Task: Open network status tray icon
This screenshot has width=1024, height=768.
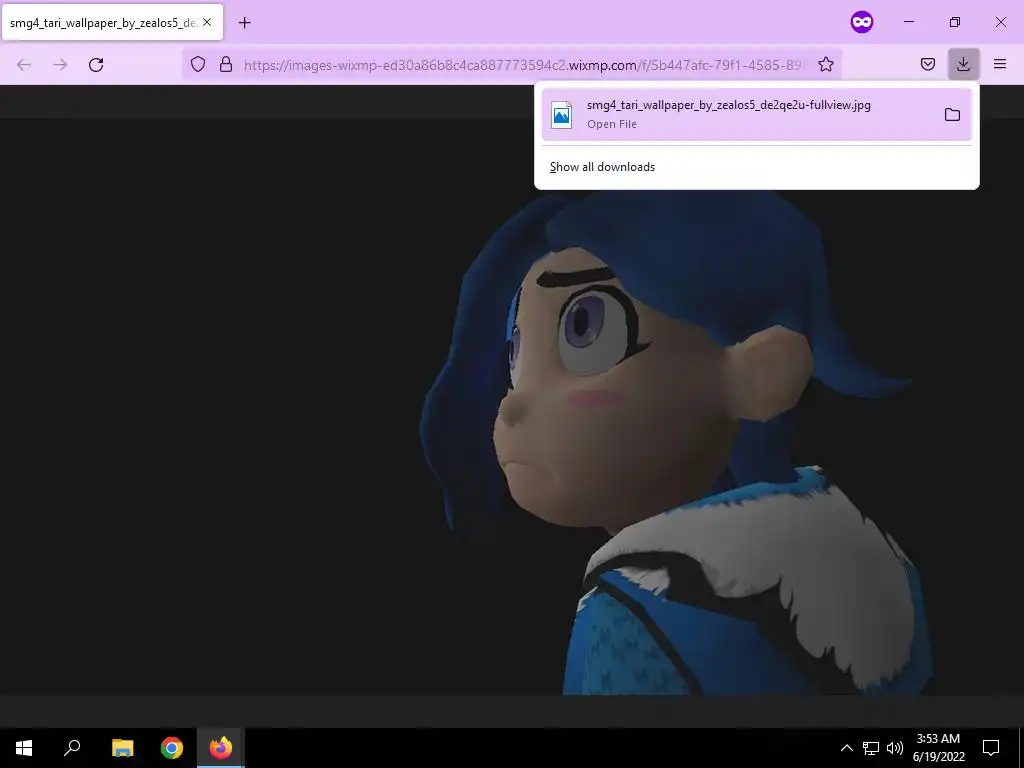Action: [x=871, y=748]
